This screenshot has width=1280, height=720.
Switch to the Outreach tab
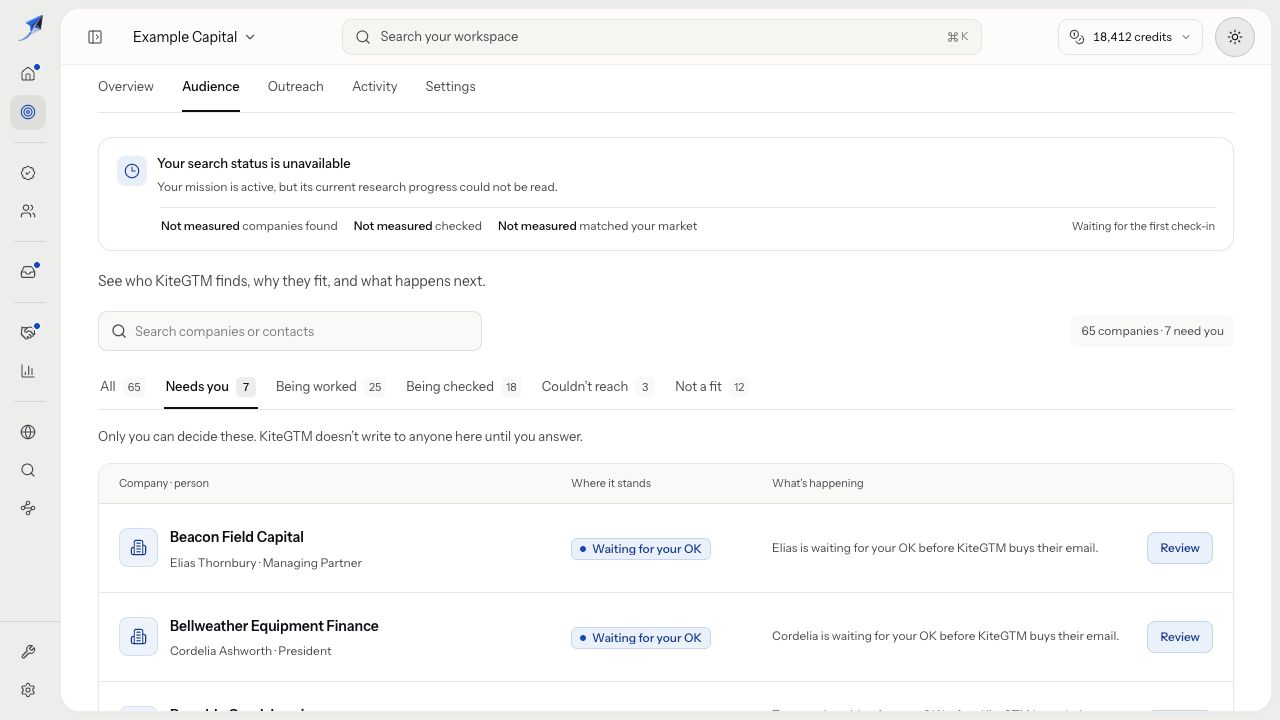(x=295, y=87)
